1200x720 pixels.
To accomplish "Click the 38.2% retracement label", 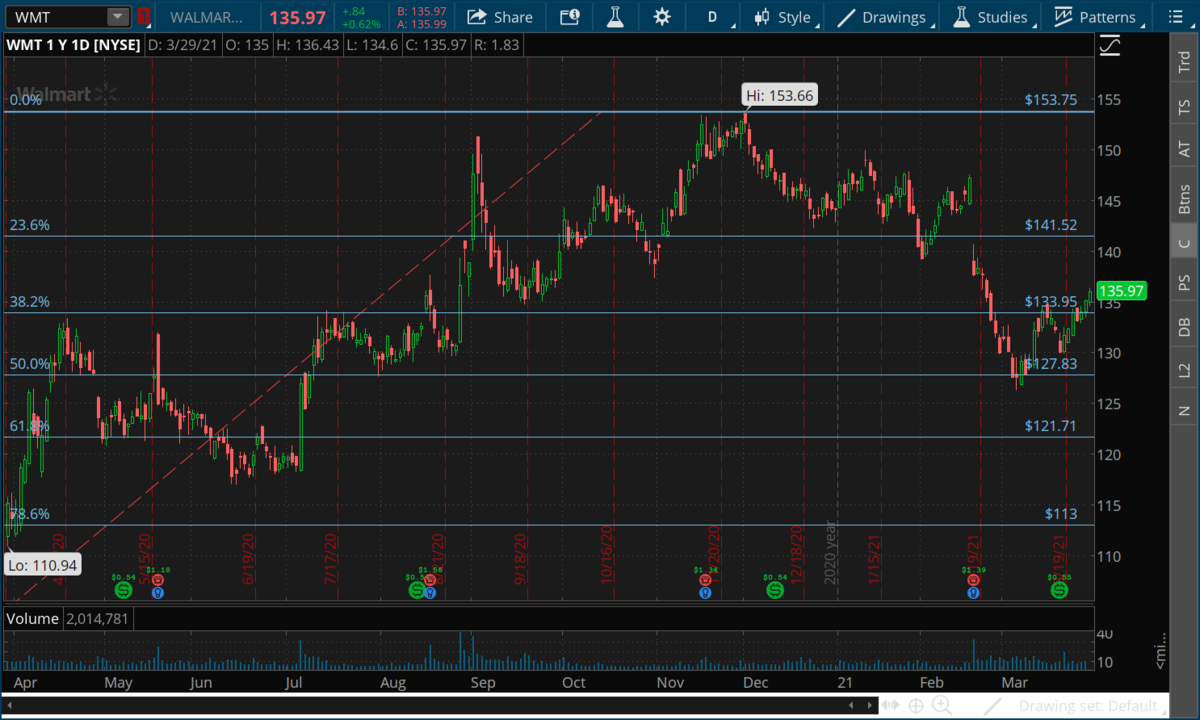I will click(30, 301).
